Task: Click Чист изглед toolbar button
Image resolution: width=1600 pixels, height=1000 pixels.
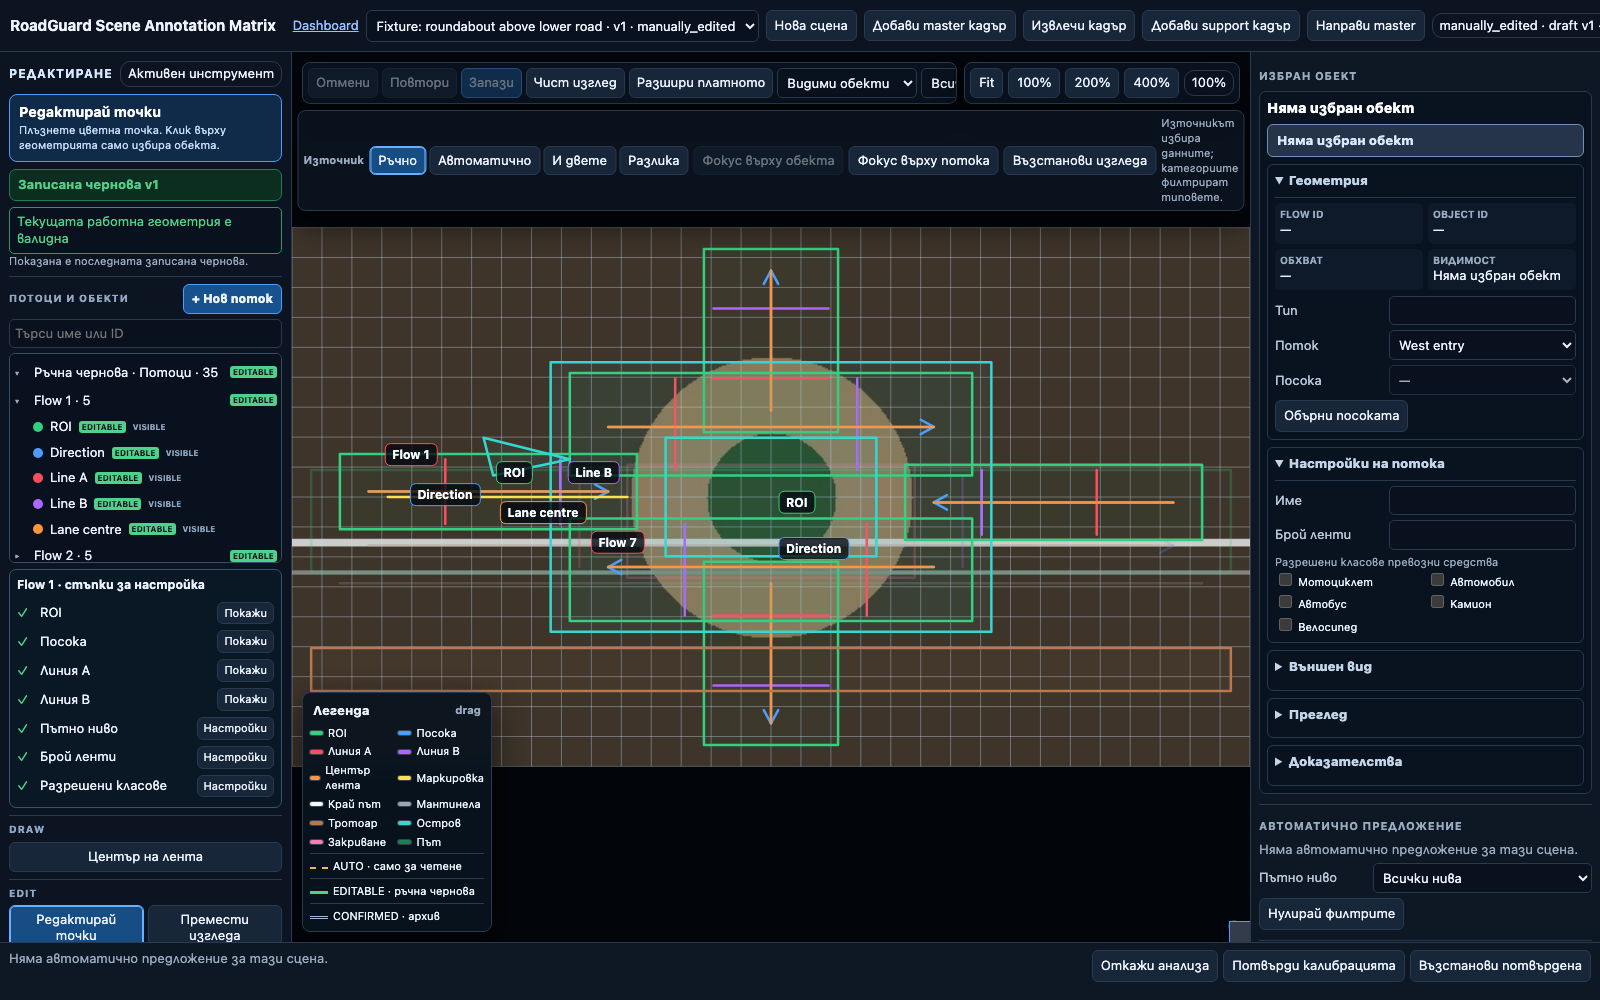Action: pyautogui.click(x=575, y=83)
